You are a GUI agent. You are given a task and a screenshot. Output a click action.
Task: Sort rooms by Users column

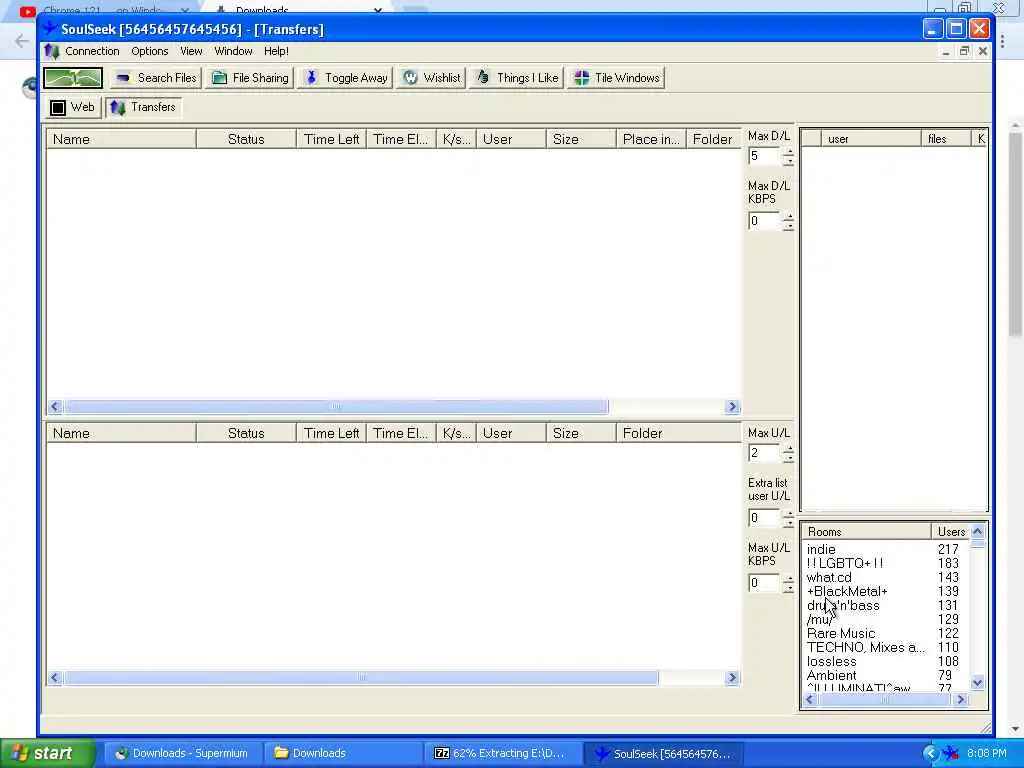[x=951, y=532]
